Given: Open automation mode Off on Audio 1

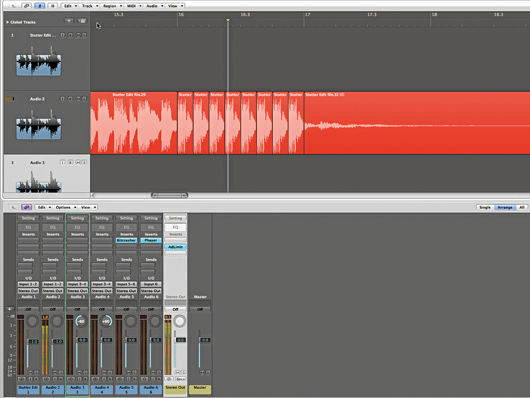Looking at the screenshot, I should 28,309.
